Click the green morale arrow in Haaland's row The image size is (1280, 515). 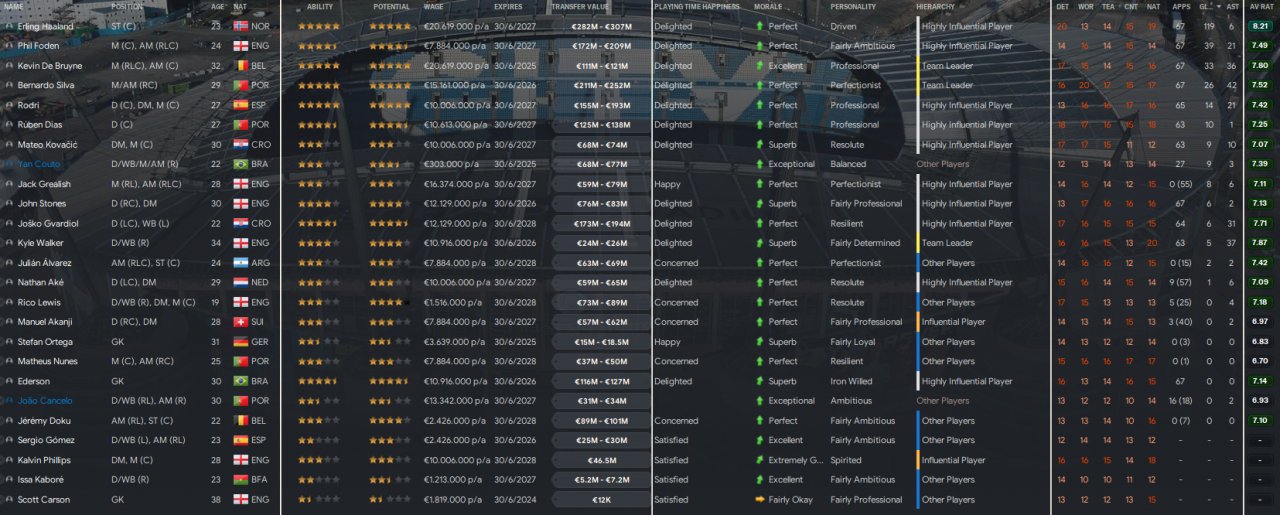759,26
